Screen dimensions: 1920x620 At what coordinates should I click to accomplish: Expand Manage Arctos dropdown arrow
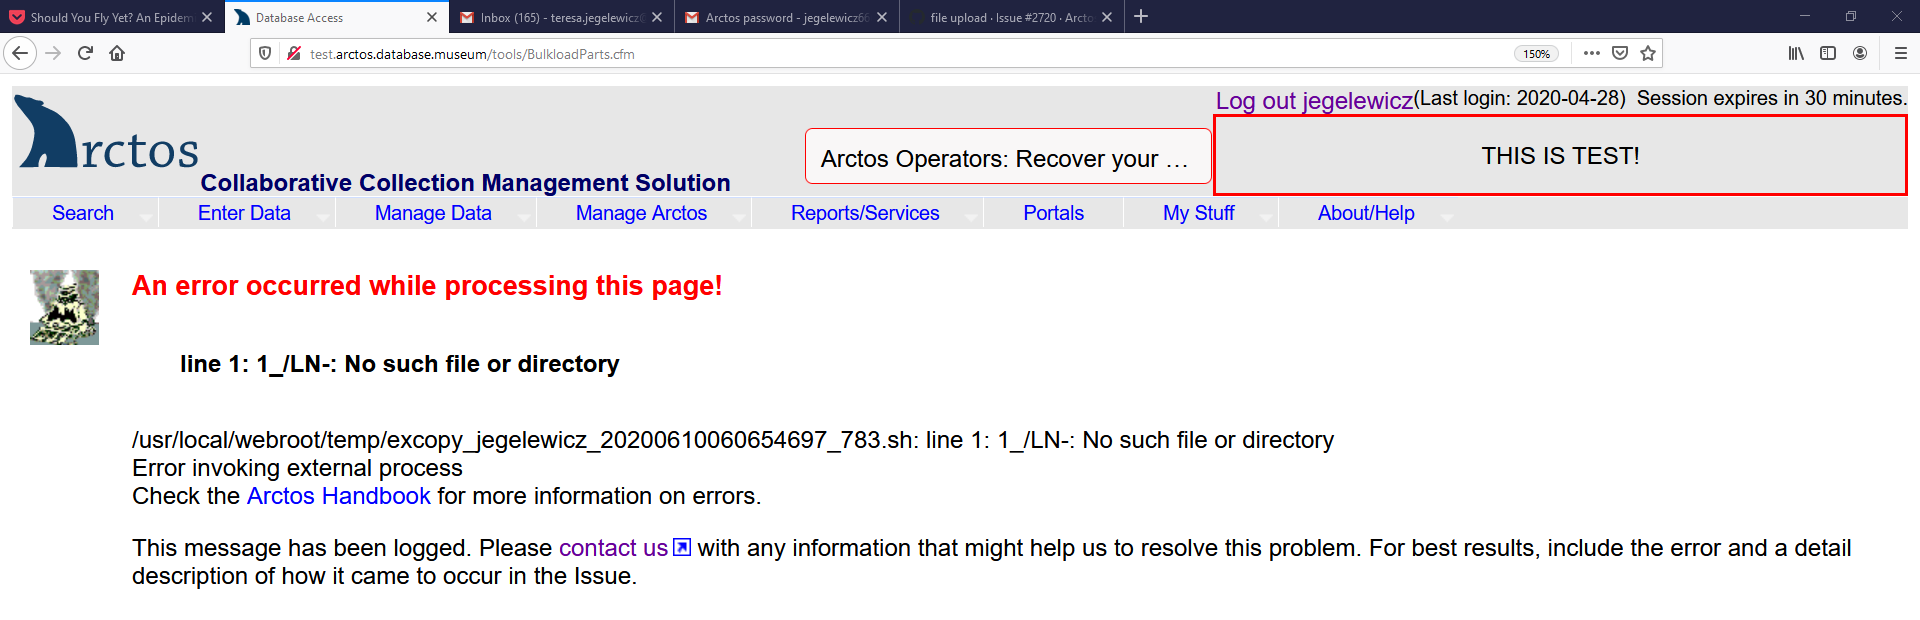739,217
